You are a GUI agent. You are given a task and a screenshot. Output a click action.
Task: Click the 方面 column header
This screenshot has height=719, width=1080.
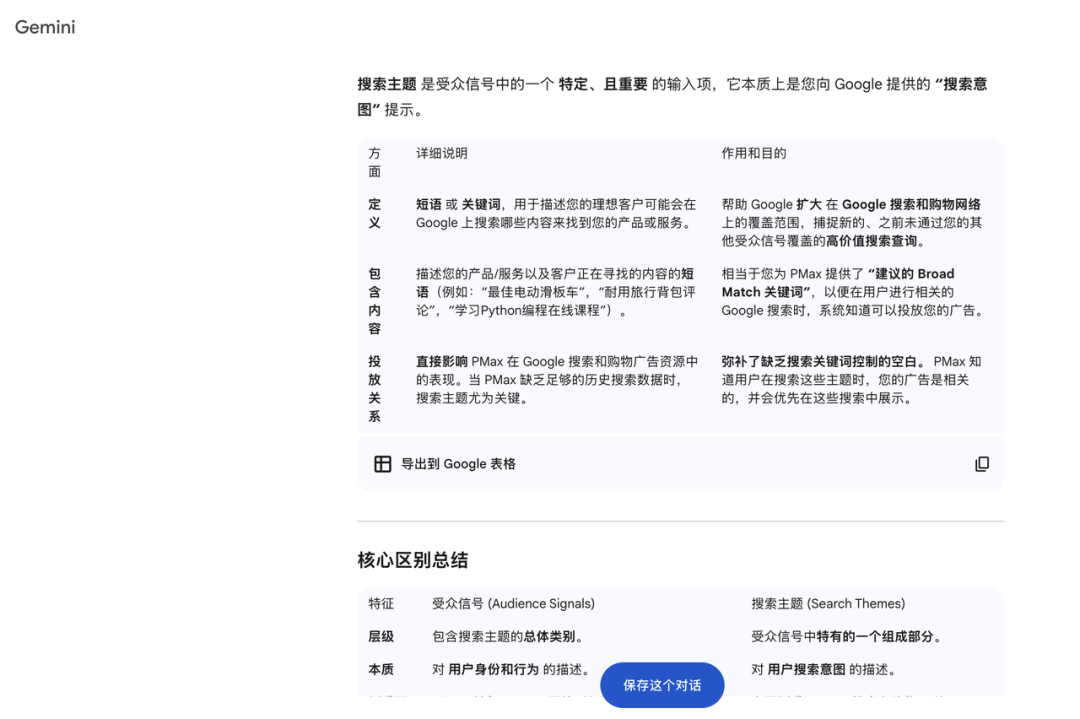coord(374,162)
